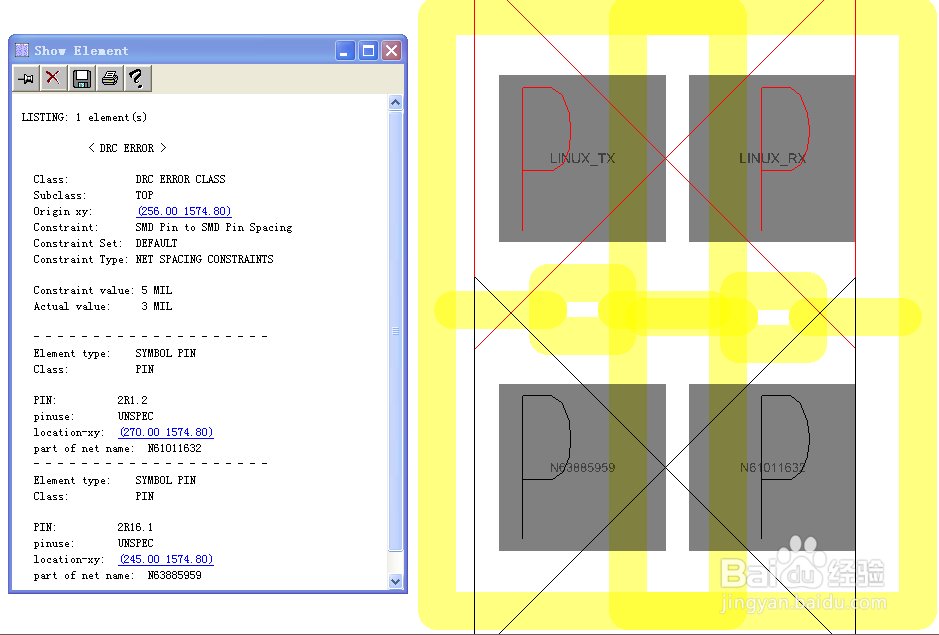Maximize the Show Element window
Viewport: 939px width, 635px height.
coord(368,51)
